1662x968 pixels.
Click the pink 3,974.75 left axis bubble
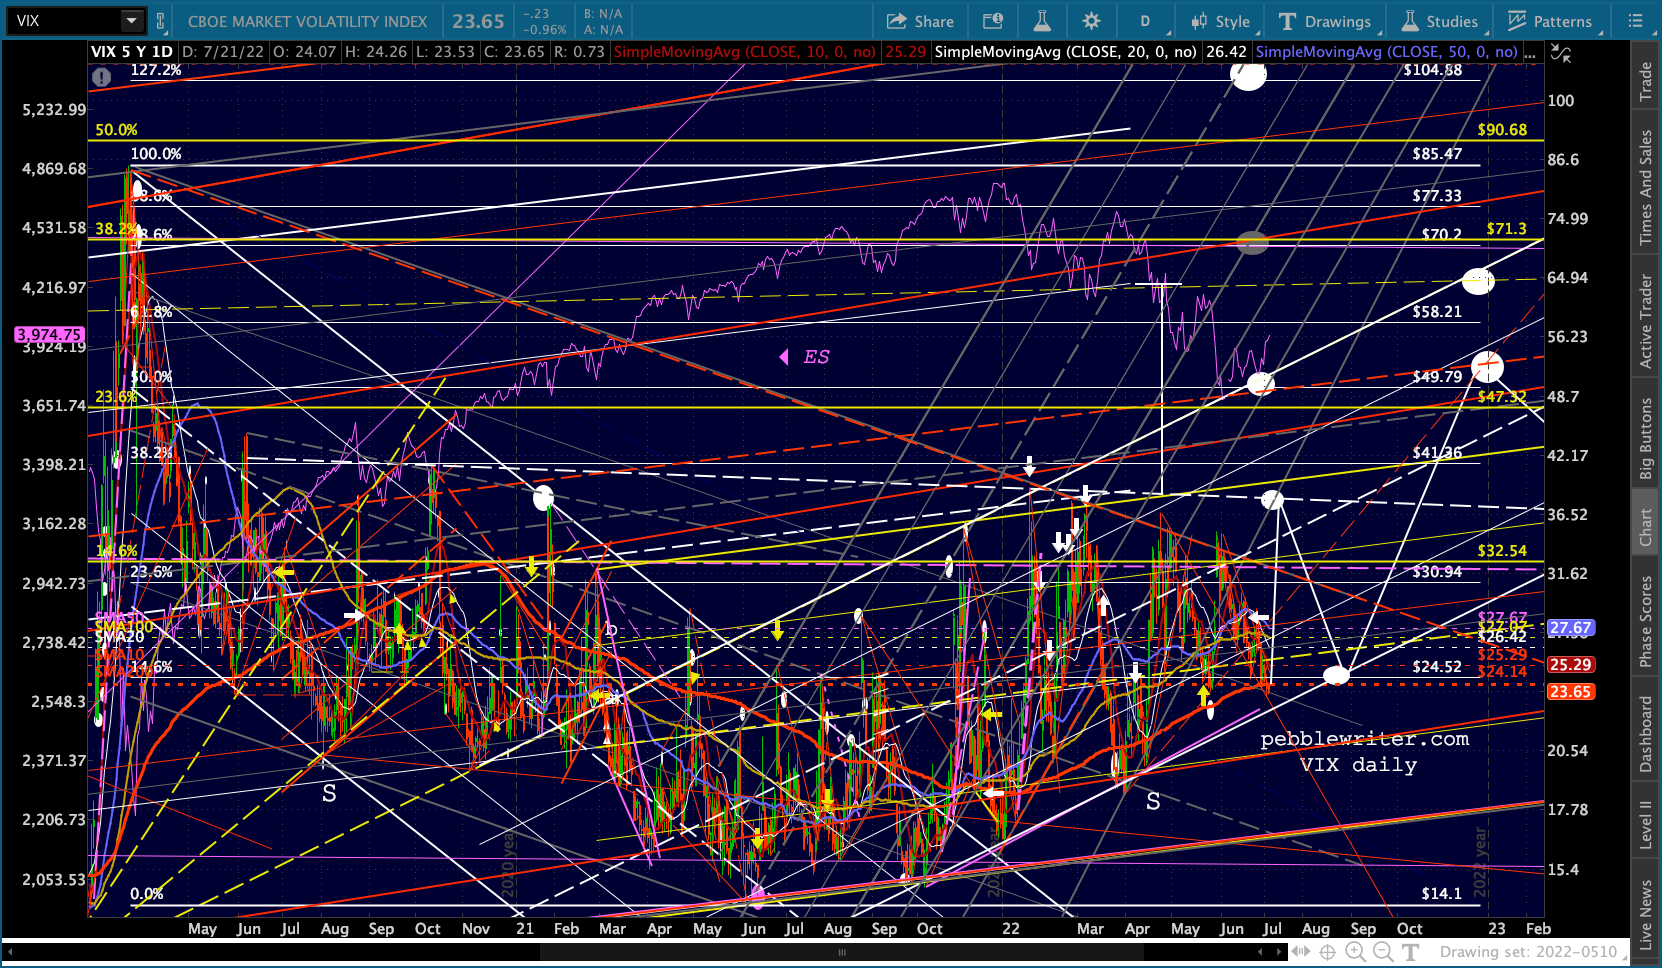[x=49, y=335]
